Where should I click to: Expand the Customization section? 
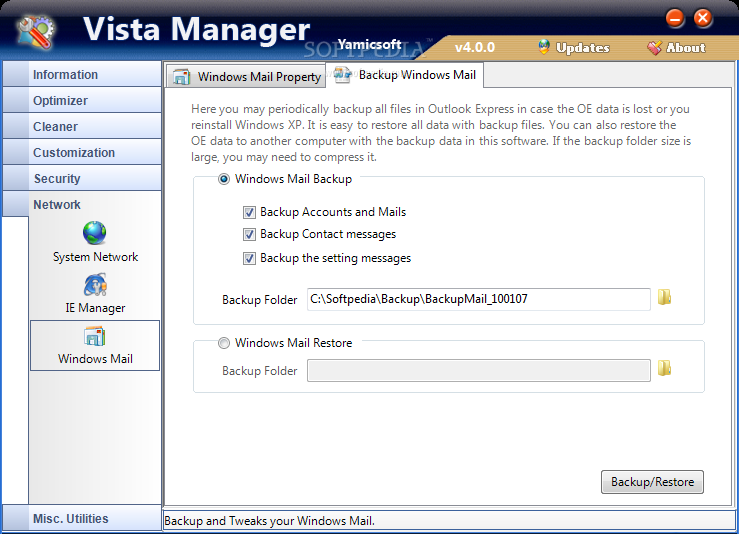tap(82, 152)
